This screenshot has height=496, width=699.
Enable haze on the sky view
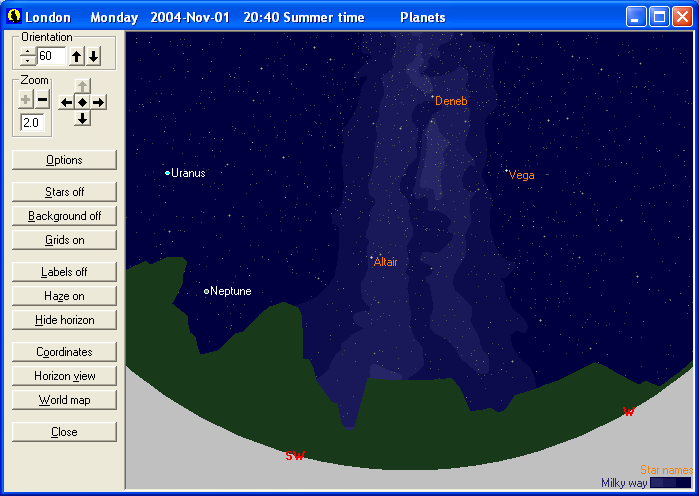pos(64,296)
